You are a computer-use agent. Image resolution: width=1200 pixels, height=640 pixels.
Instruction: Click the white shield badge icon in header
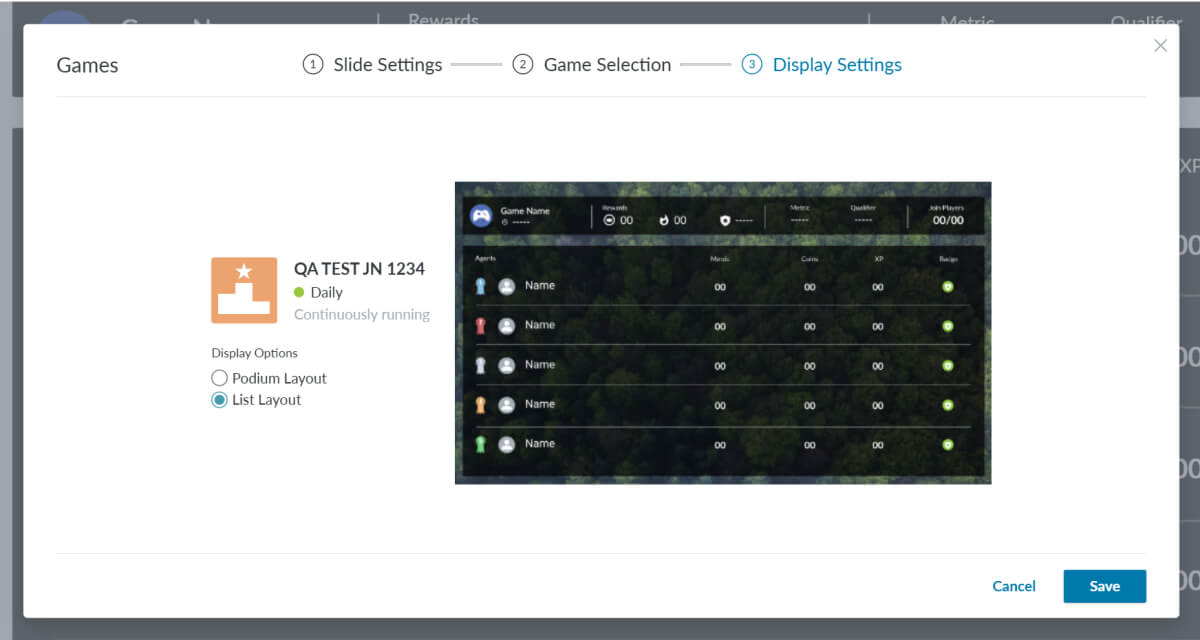[x=725, y=220]
